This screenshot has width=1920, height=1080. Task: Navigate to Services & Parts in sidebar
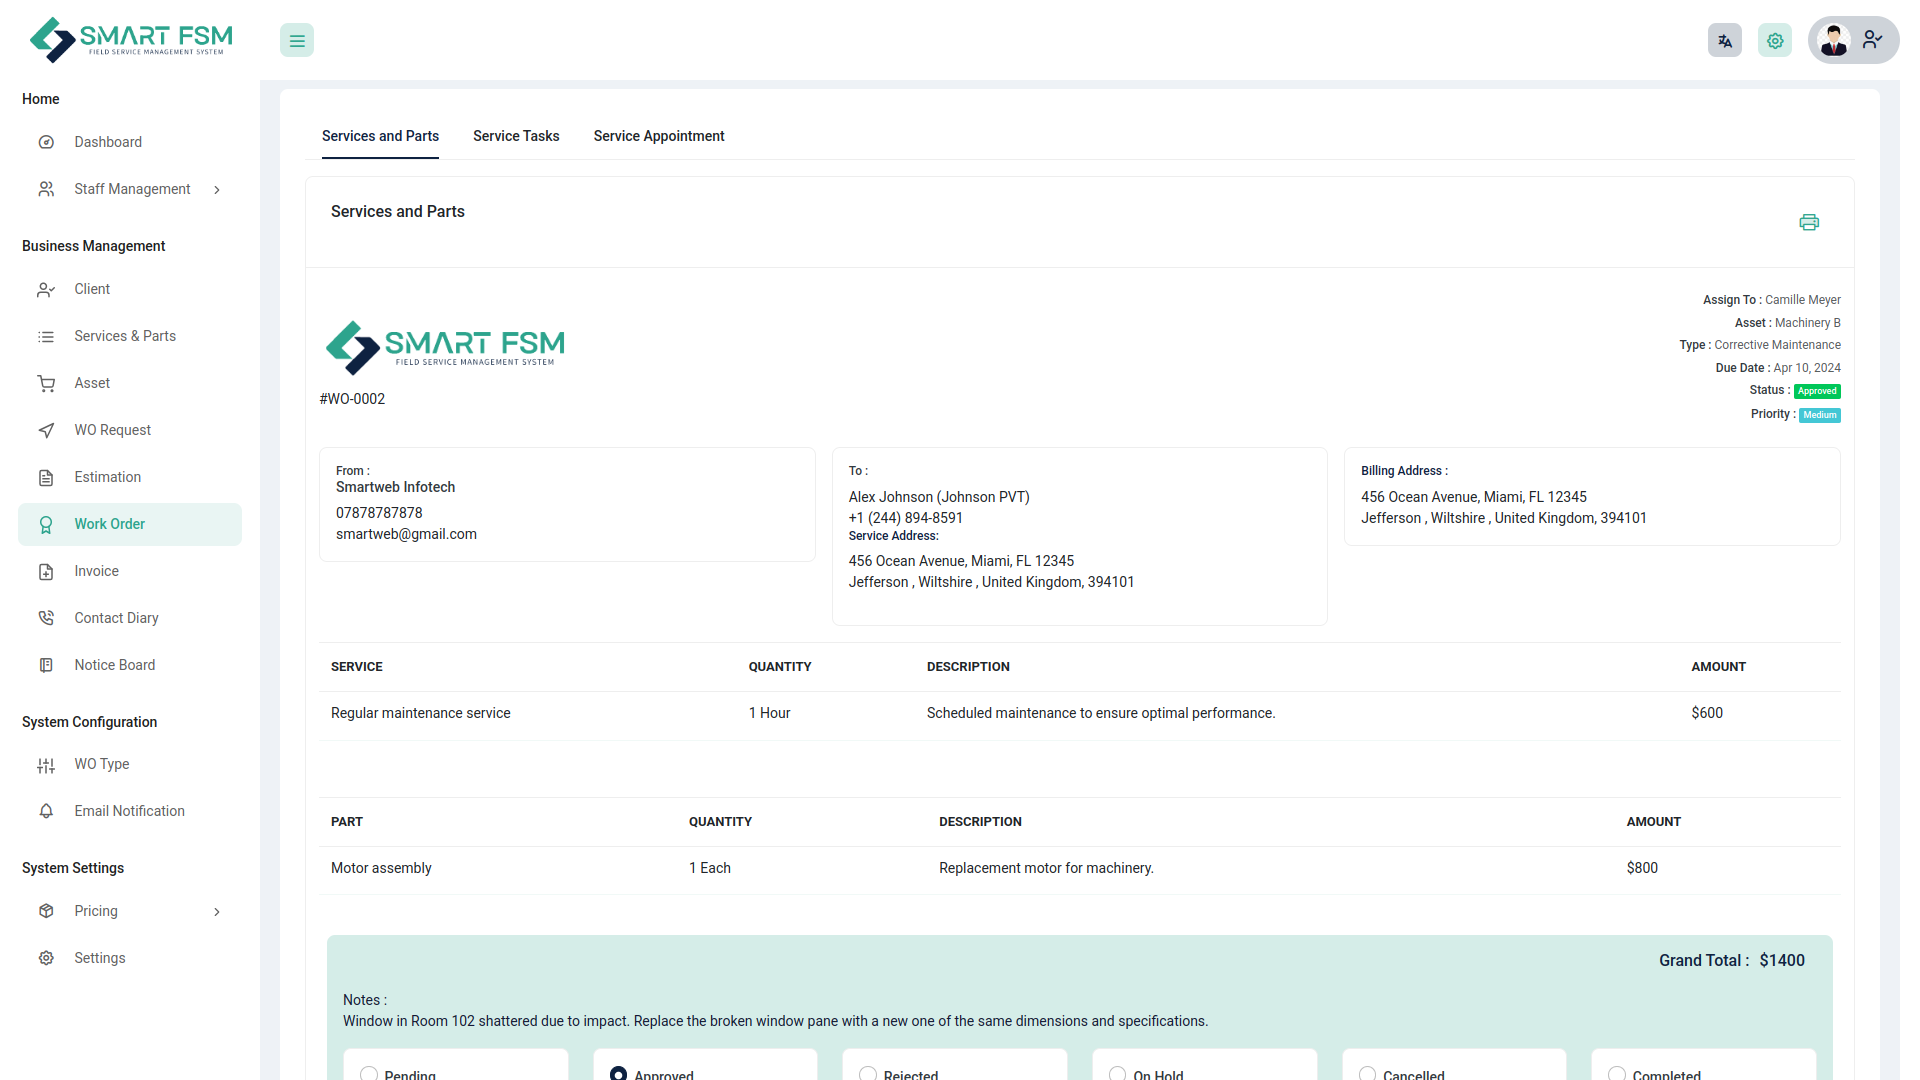[x=125, y=336]
